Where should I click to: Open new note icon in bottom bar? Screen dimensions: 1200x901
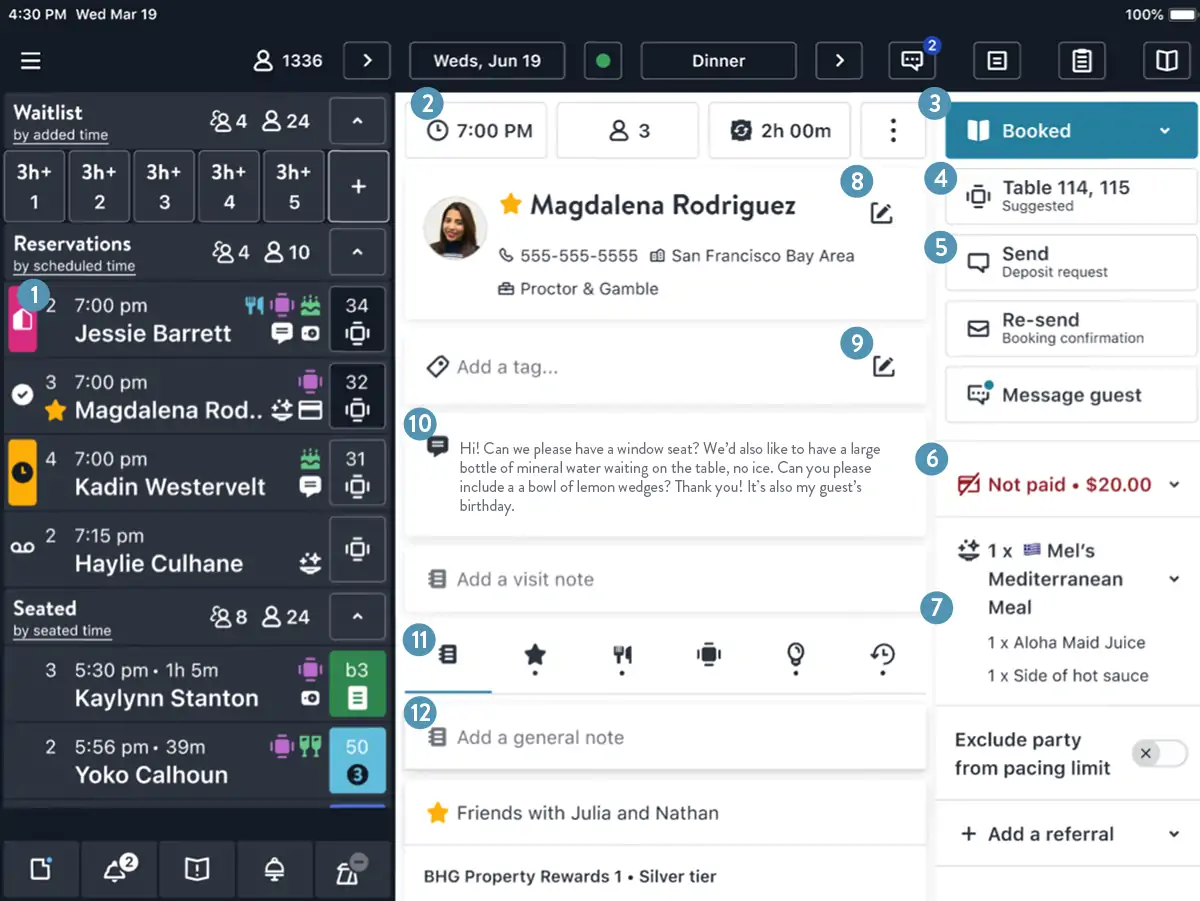[x=41, y=869]
